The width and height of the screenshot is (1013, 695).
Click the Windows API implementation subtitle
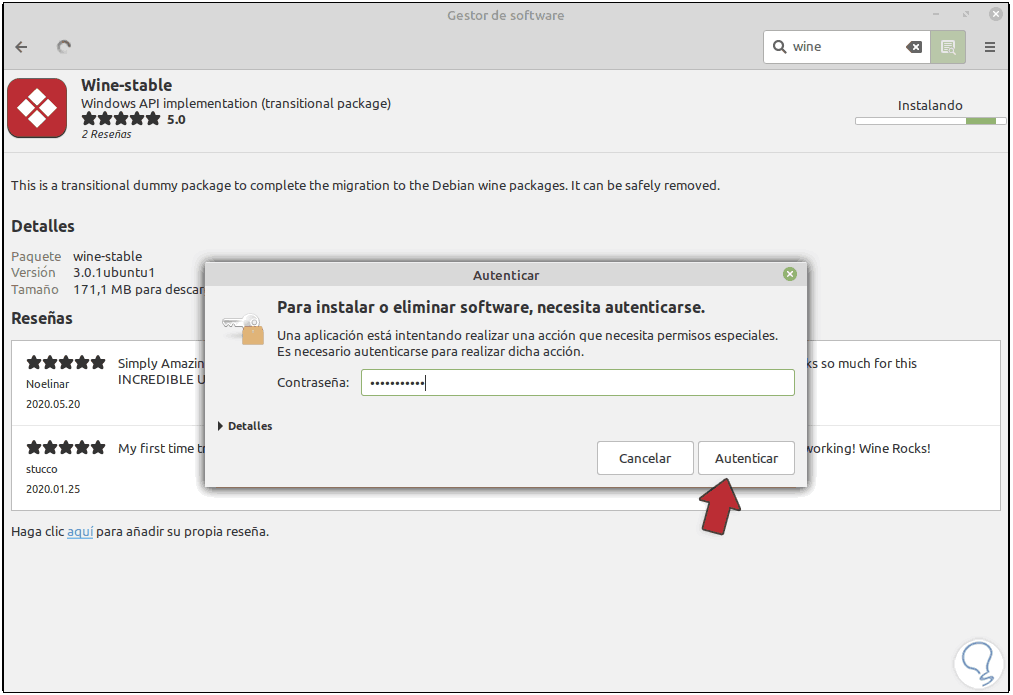236,103
